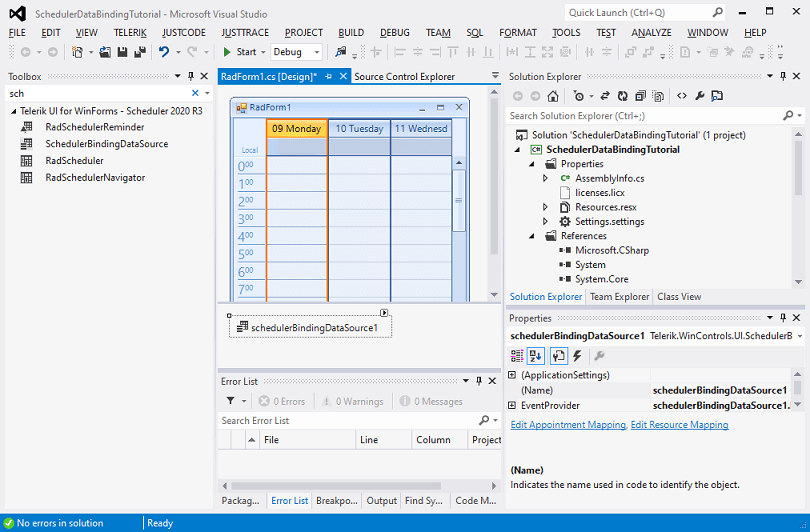The width and height of the screenshot is (810, 532).
Task: Switch to Source Control Explorer tab
Action: pos(404,76)
